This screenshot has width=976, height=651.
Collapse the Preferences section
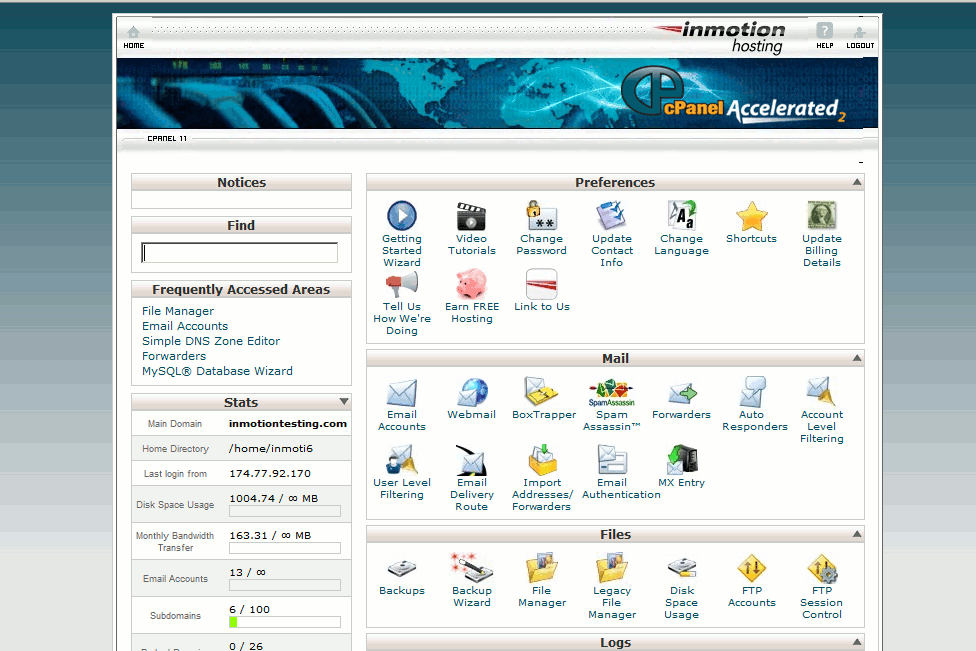pyautogui.click(x=856, y=182)
